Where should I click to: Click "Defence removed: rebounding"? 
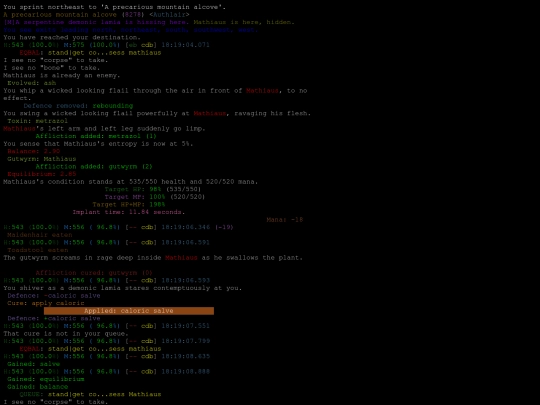click(78, 106)
